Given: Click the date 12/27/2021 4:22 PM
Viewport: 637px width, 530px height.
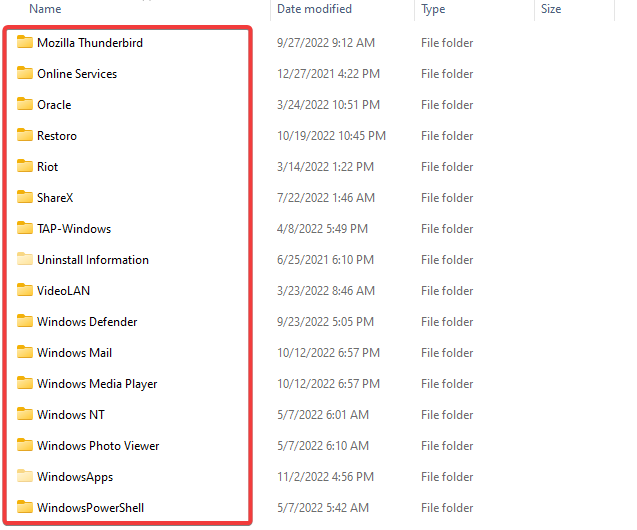Looking at the screenshot, I should coord(328,74).
